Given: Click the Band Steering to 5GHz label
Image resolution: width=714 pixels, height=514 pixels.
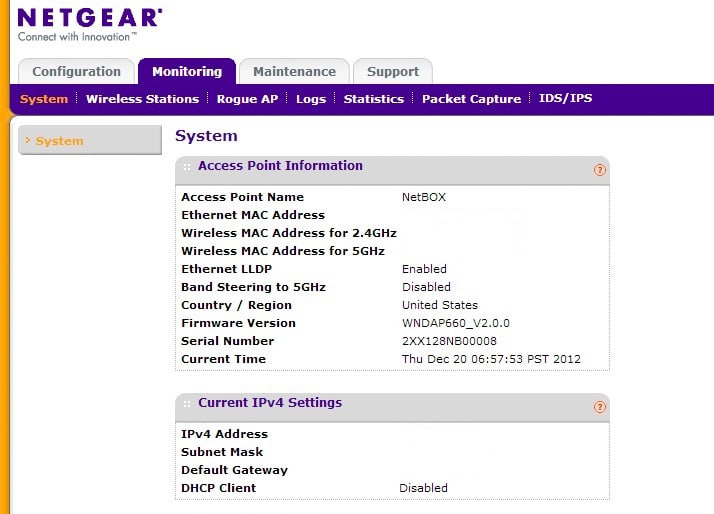Looking at the screenshot, I should pyautogui.click(x=254, y=287).
